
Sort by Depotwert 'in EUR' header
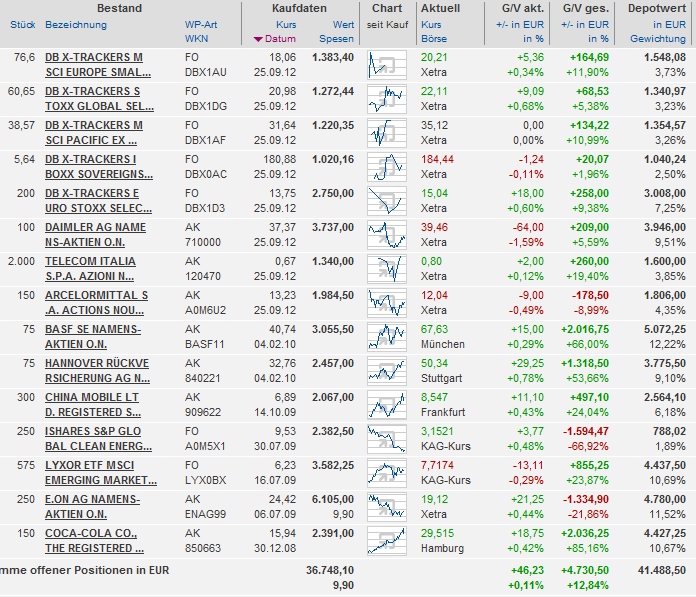pos(669,25)
